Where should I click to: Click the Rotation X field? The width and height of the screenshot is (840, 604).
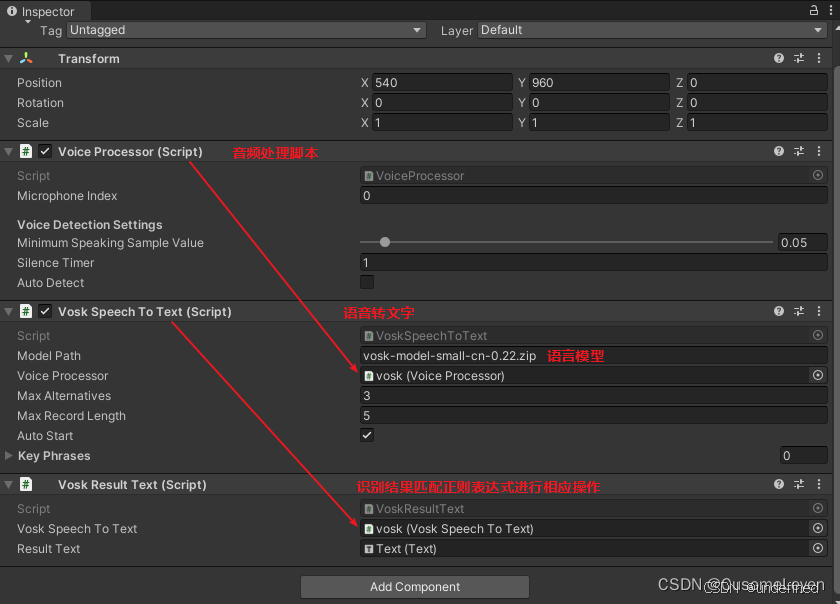pos(442,102)
